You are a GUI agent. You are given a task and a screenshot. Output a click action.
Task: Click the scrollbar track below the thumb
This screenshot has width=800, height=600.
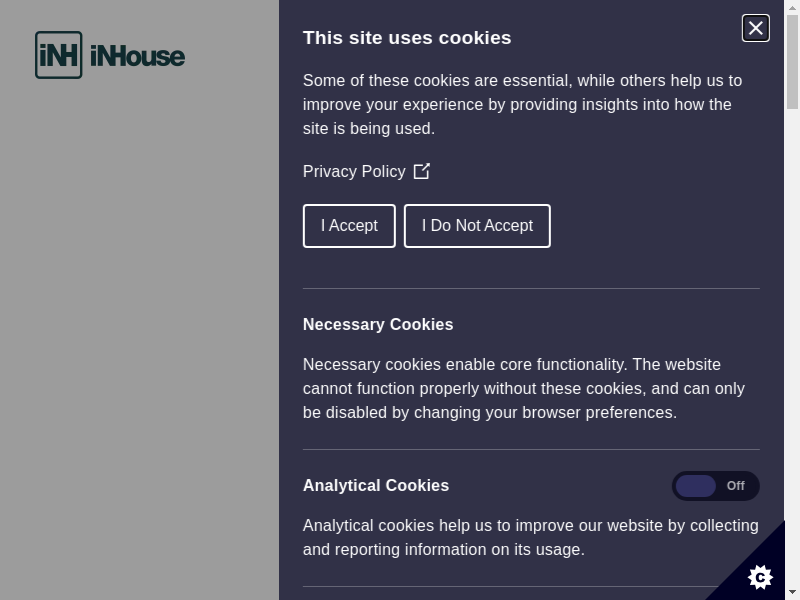click(792, 350)
